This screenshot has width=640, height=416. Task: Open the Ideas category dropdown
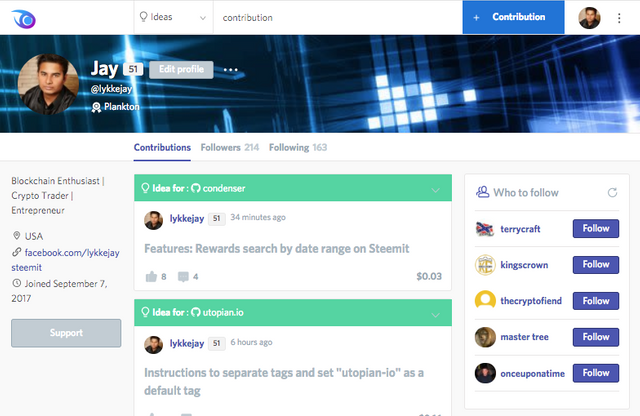(173, 17)
